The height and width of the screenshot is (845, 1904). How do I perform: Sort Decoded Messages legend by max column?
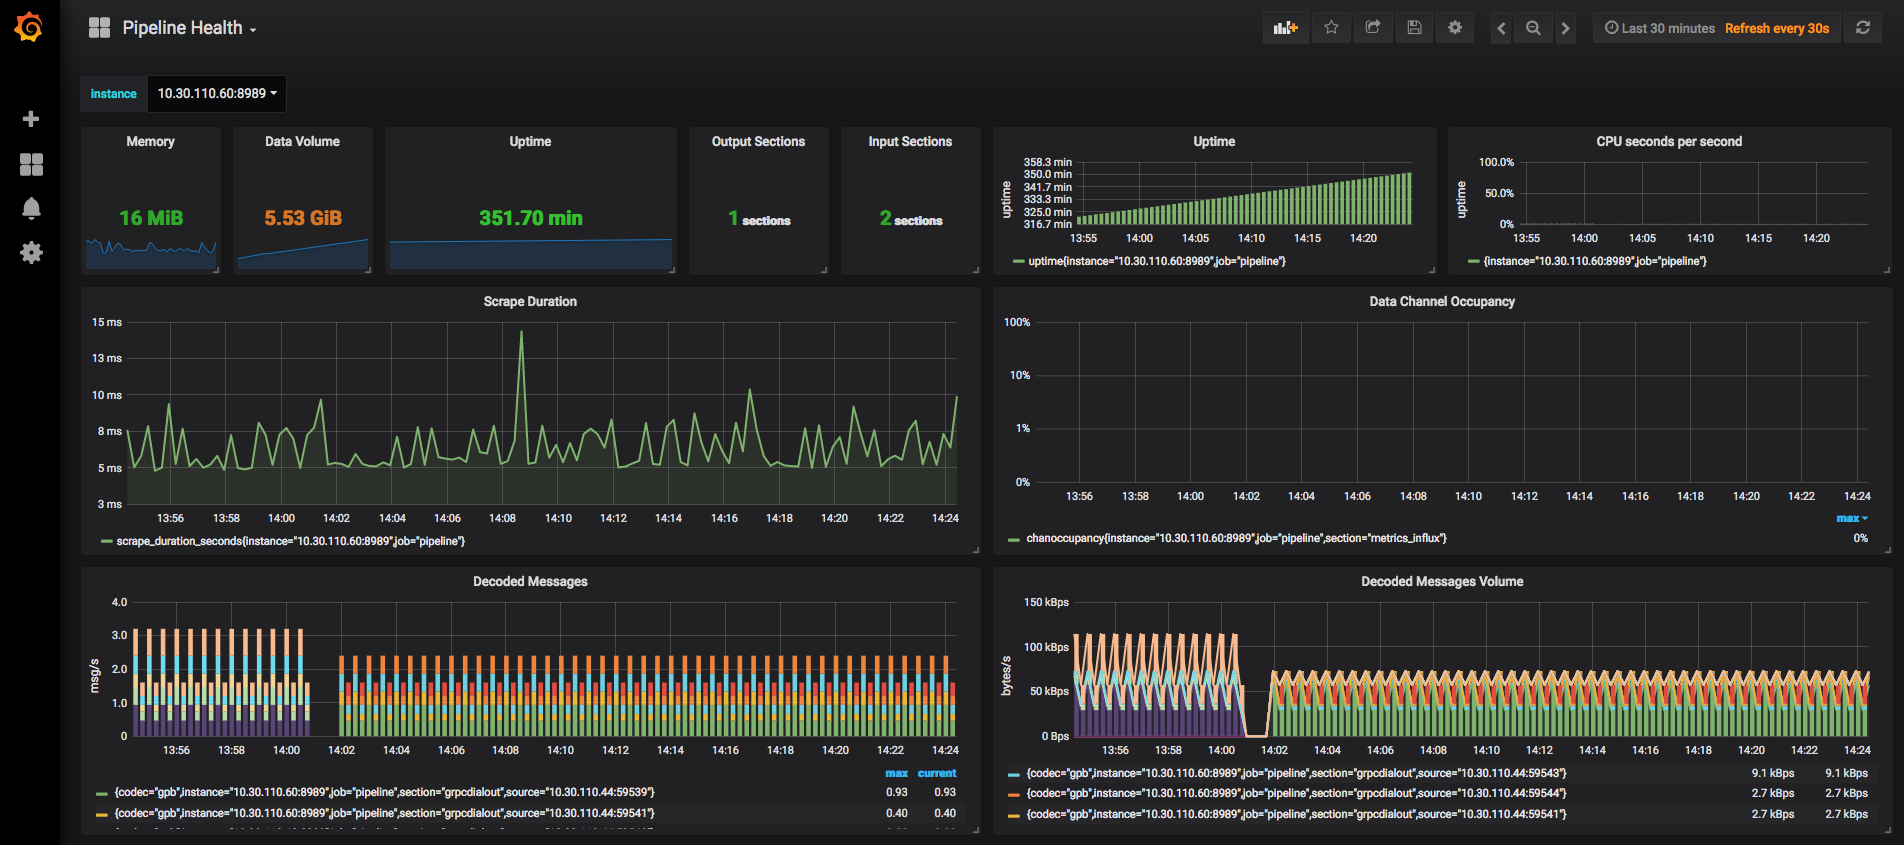(x=896, y=773)
